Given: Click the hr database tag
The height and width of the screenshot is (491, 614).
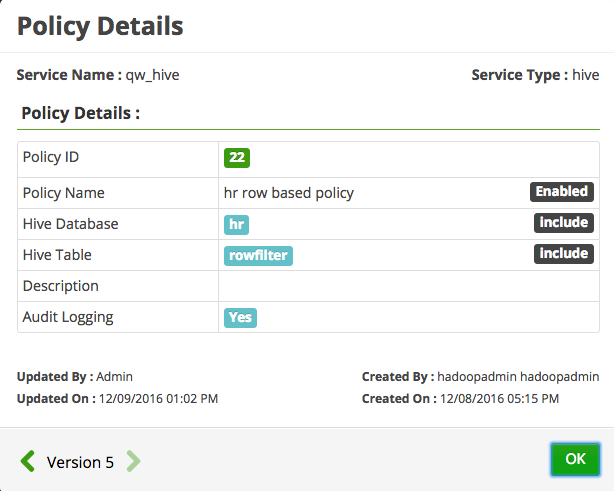Looking at the screenshot, I should click(x=237, y=224).
